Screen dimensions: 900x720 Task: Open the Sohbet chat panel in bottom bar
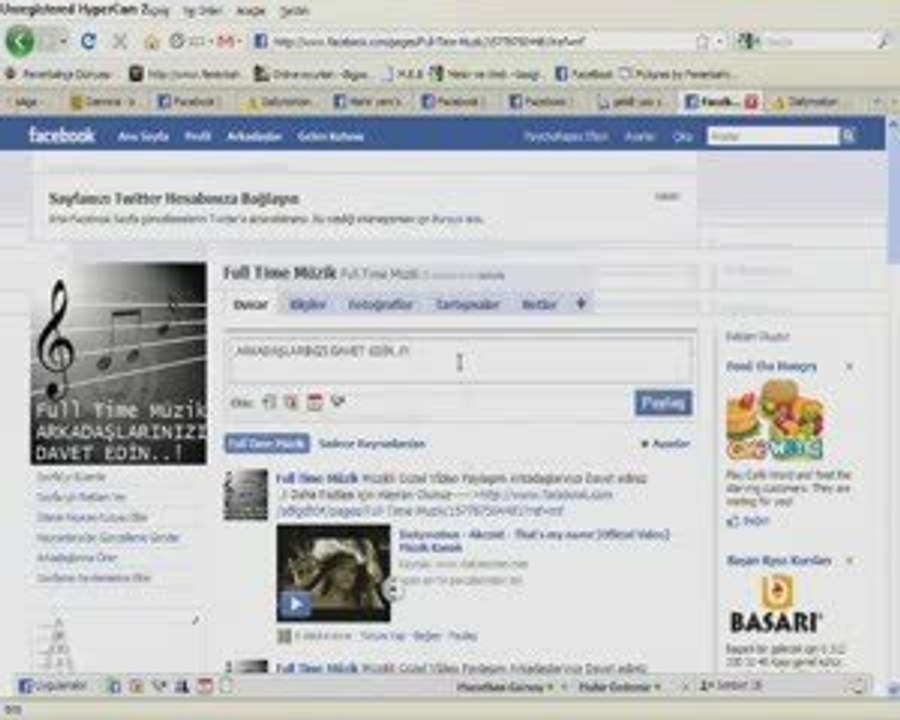point(731,686)
